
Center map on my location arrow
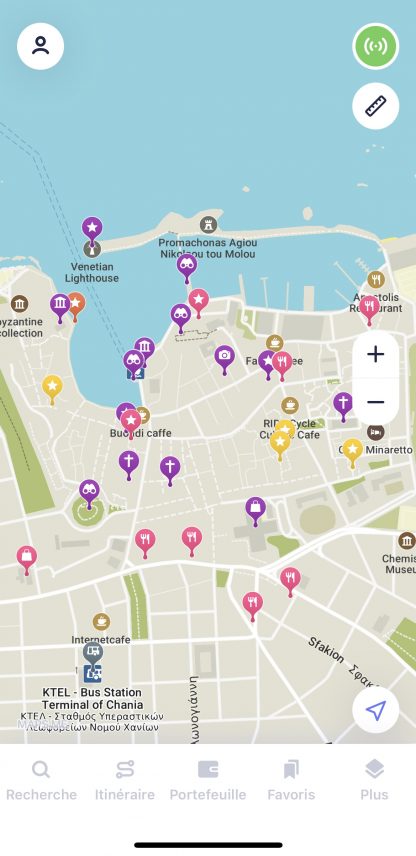pyautogui.click(x=376, y=710)
